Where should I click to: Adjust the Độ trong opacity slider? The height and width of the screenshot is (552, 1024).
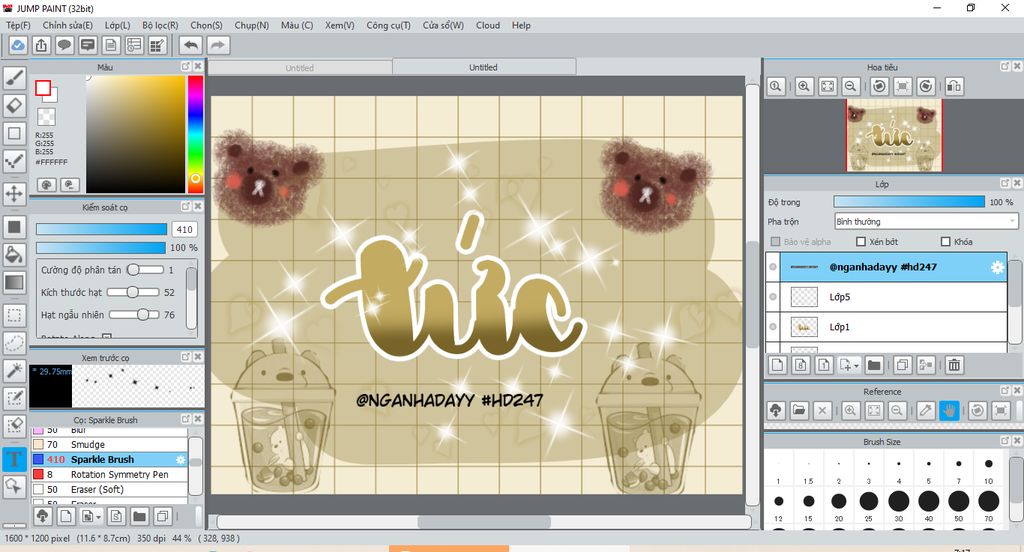coord(908,202)
